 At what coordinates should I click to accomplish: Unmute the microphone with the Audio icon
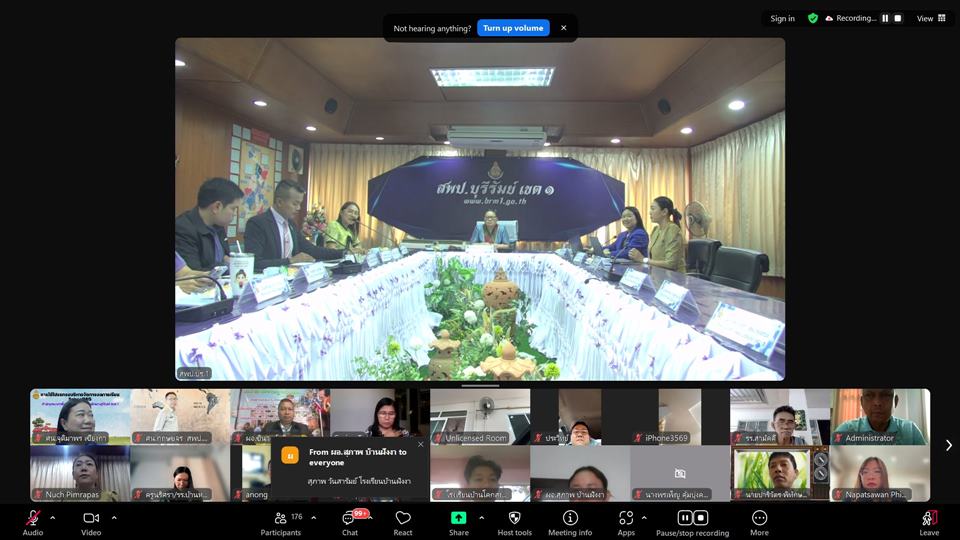pos(33,518)
